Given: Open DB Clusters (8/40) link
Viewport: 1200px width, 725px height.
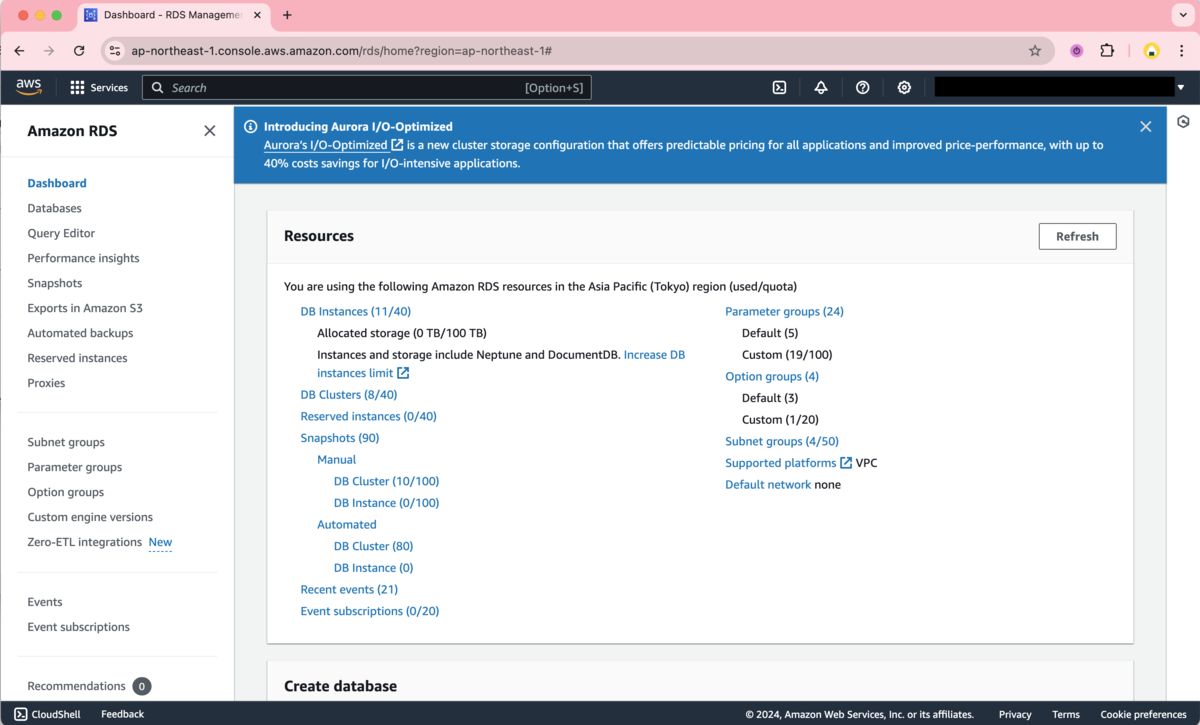Looking at the screenshot, I should (349, 395).
